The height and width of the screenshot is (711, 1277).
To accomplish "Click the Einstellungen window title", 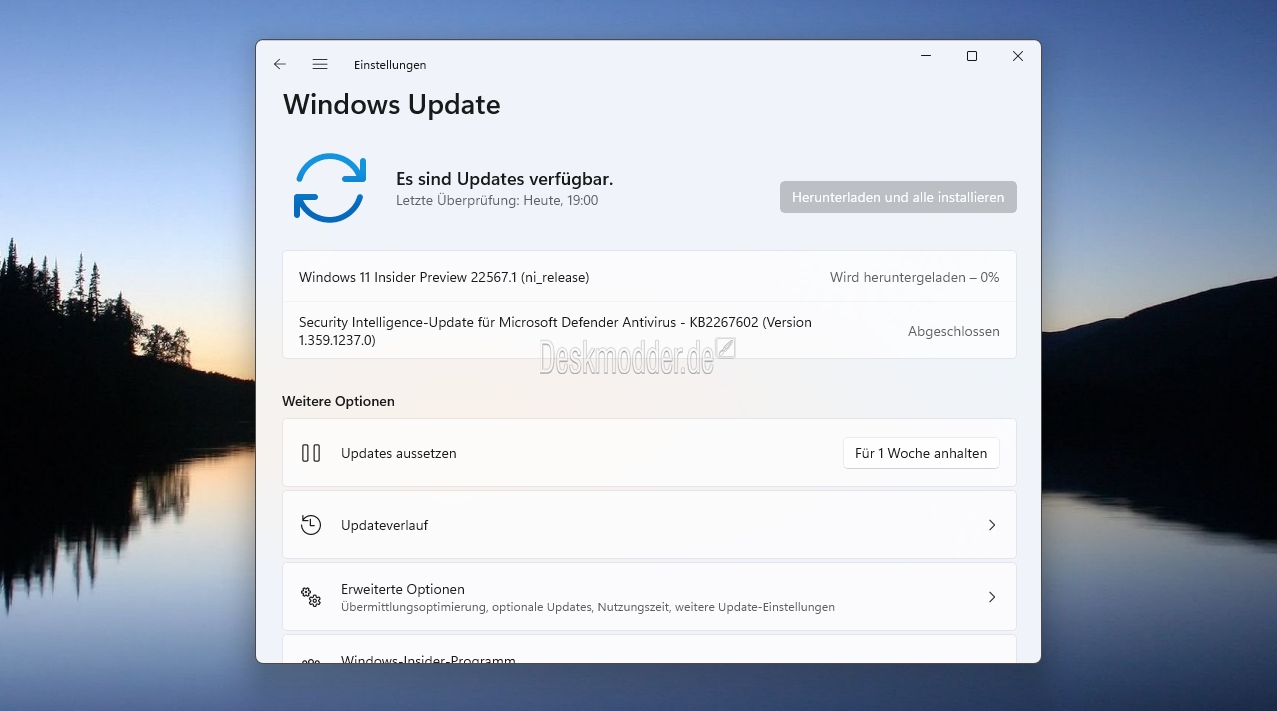I will (x=390, y=65).
